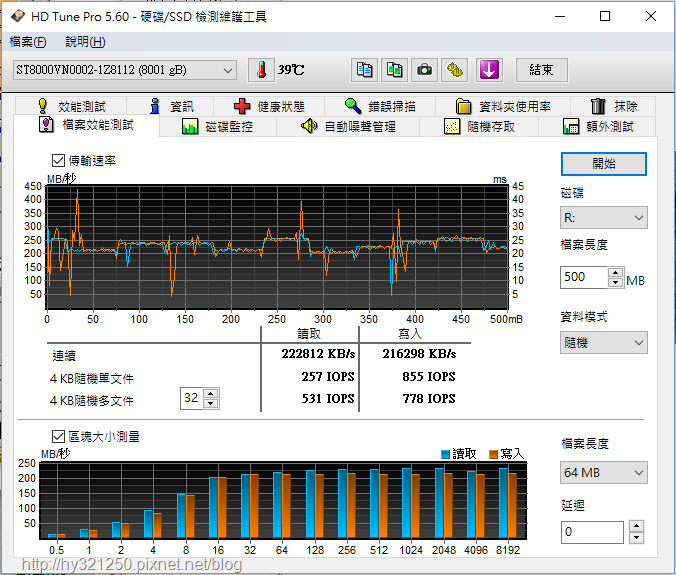The width and height of the screenshot is (676, 575).
Task: Select the 檔案效能測試 tab
Action: 86,125
